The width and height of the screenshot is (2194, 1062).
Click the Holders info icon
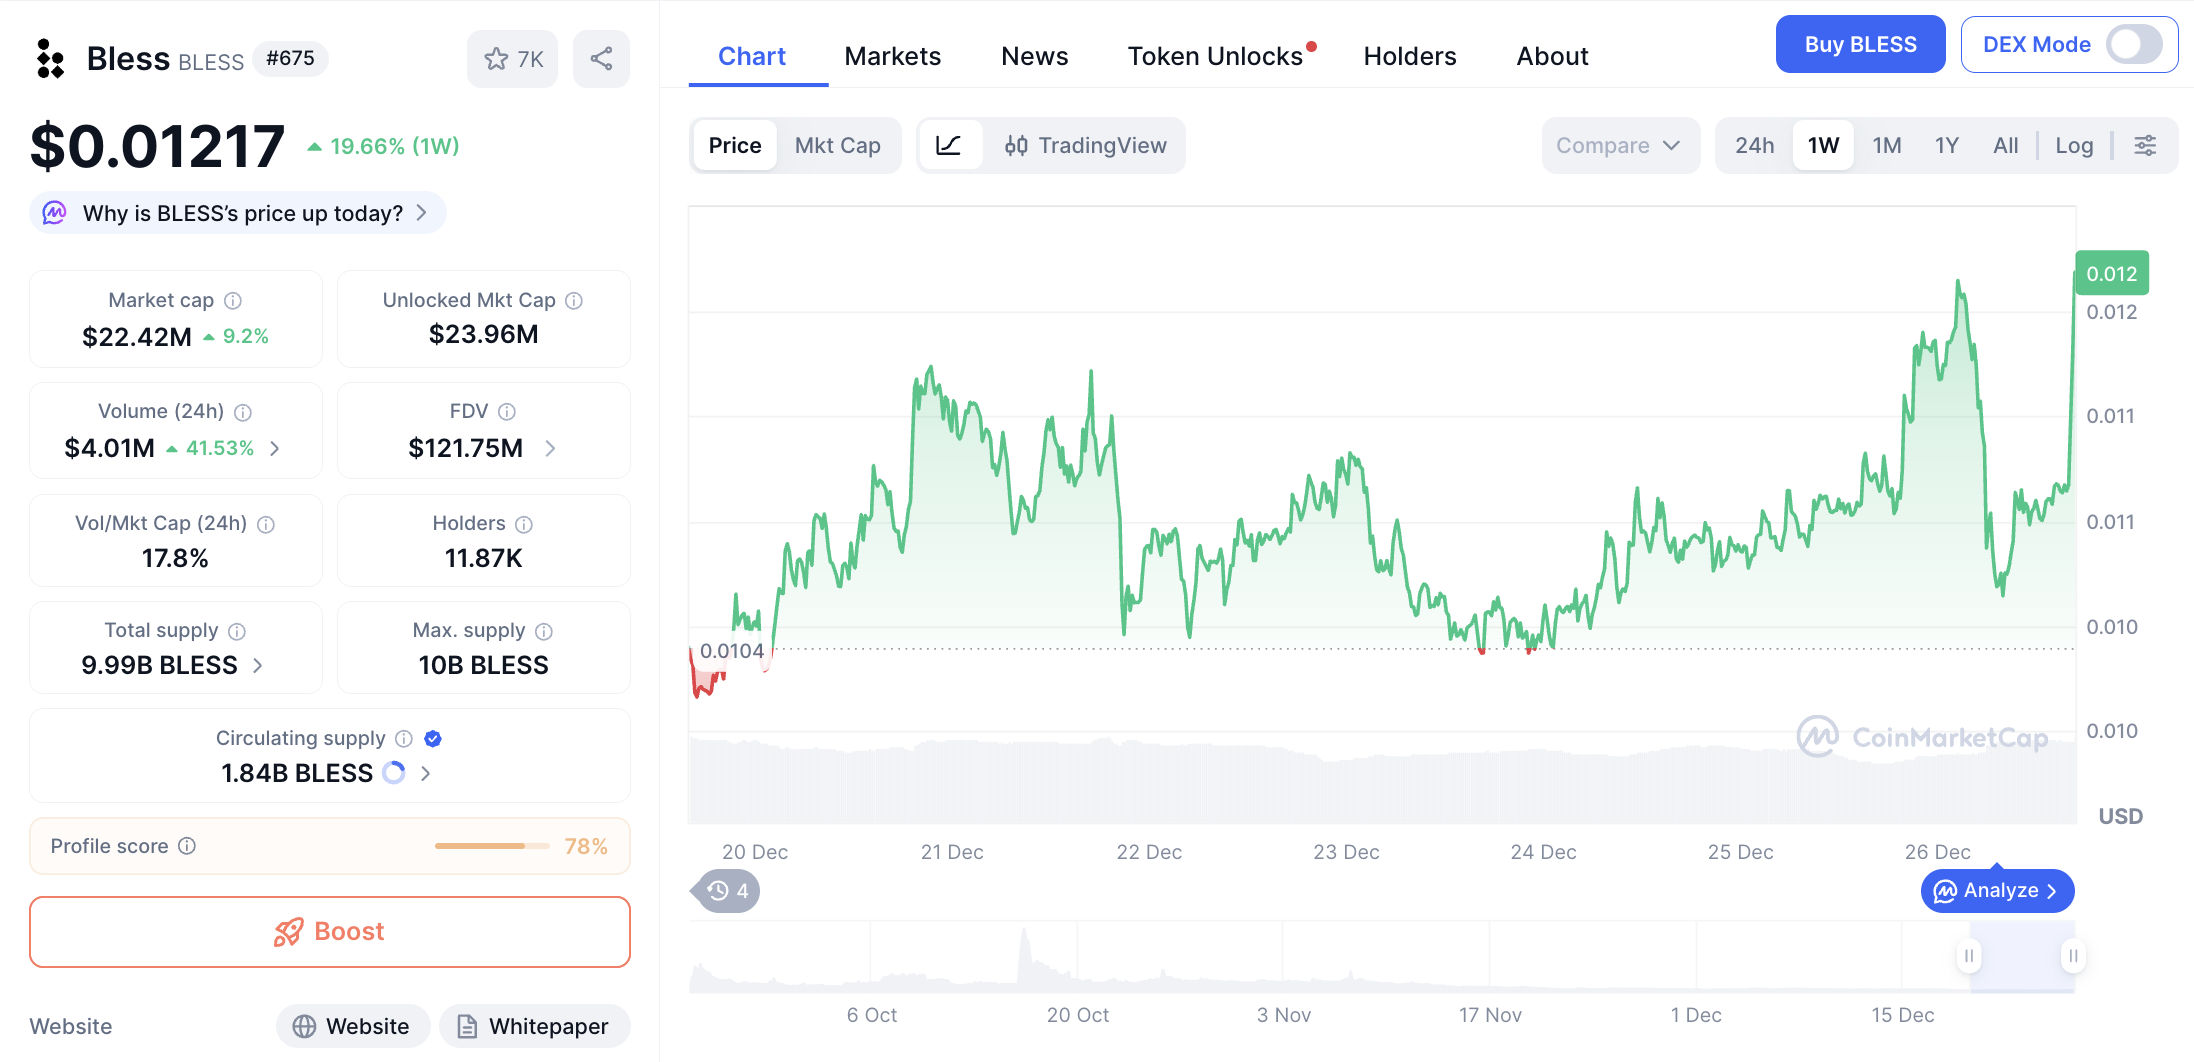(524, 524)
